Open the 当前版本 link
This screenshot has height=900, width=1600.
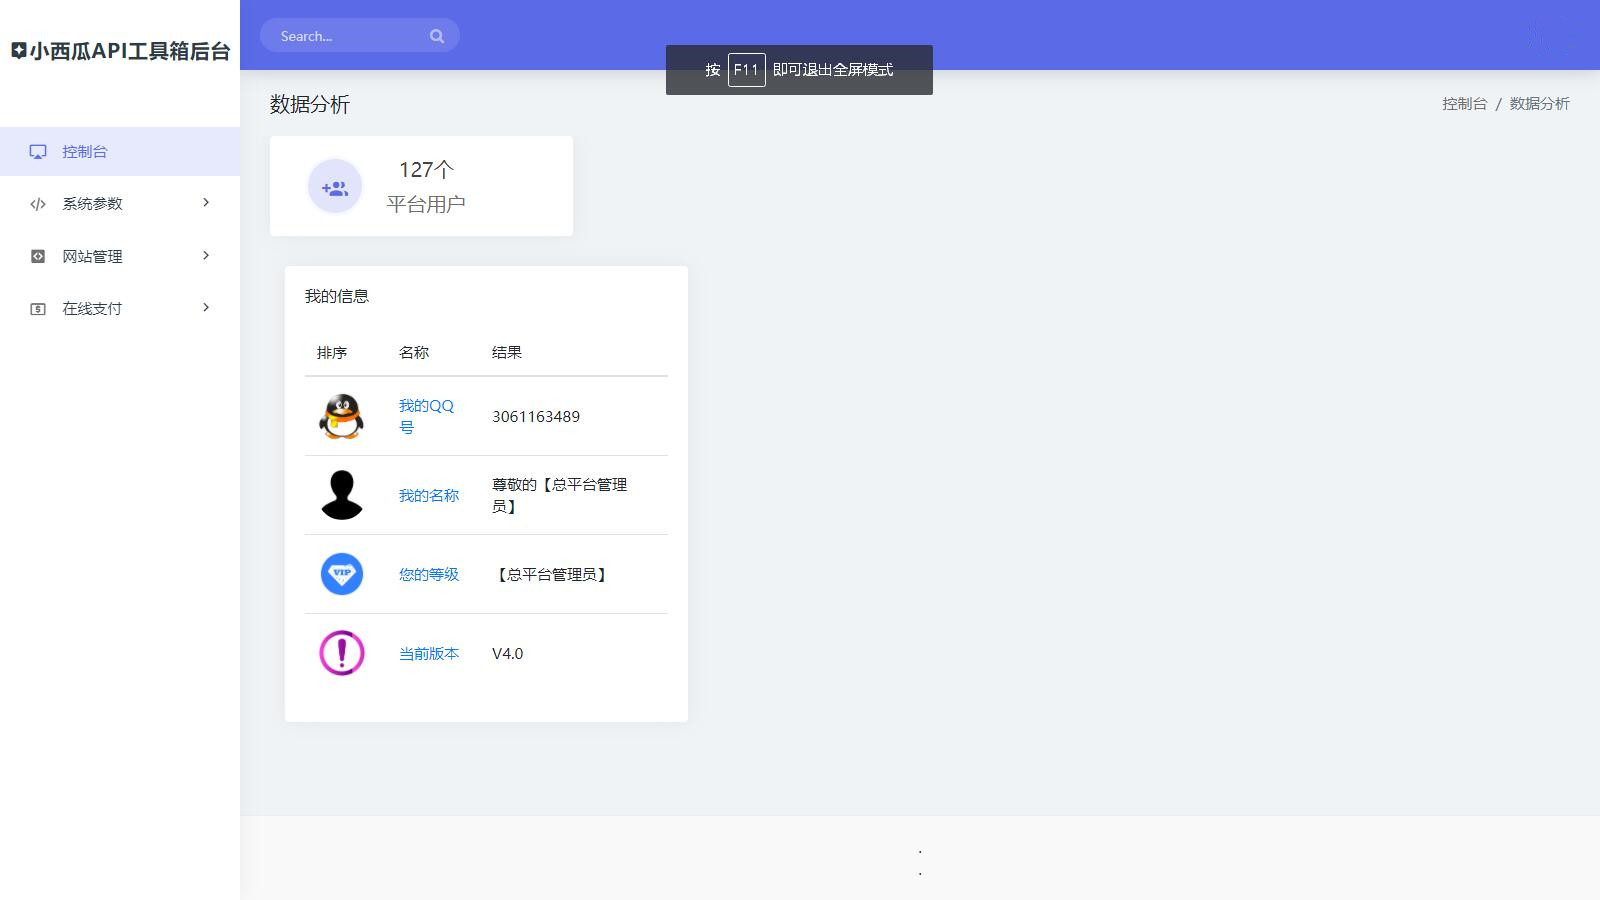point(429,653)
